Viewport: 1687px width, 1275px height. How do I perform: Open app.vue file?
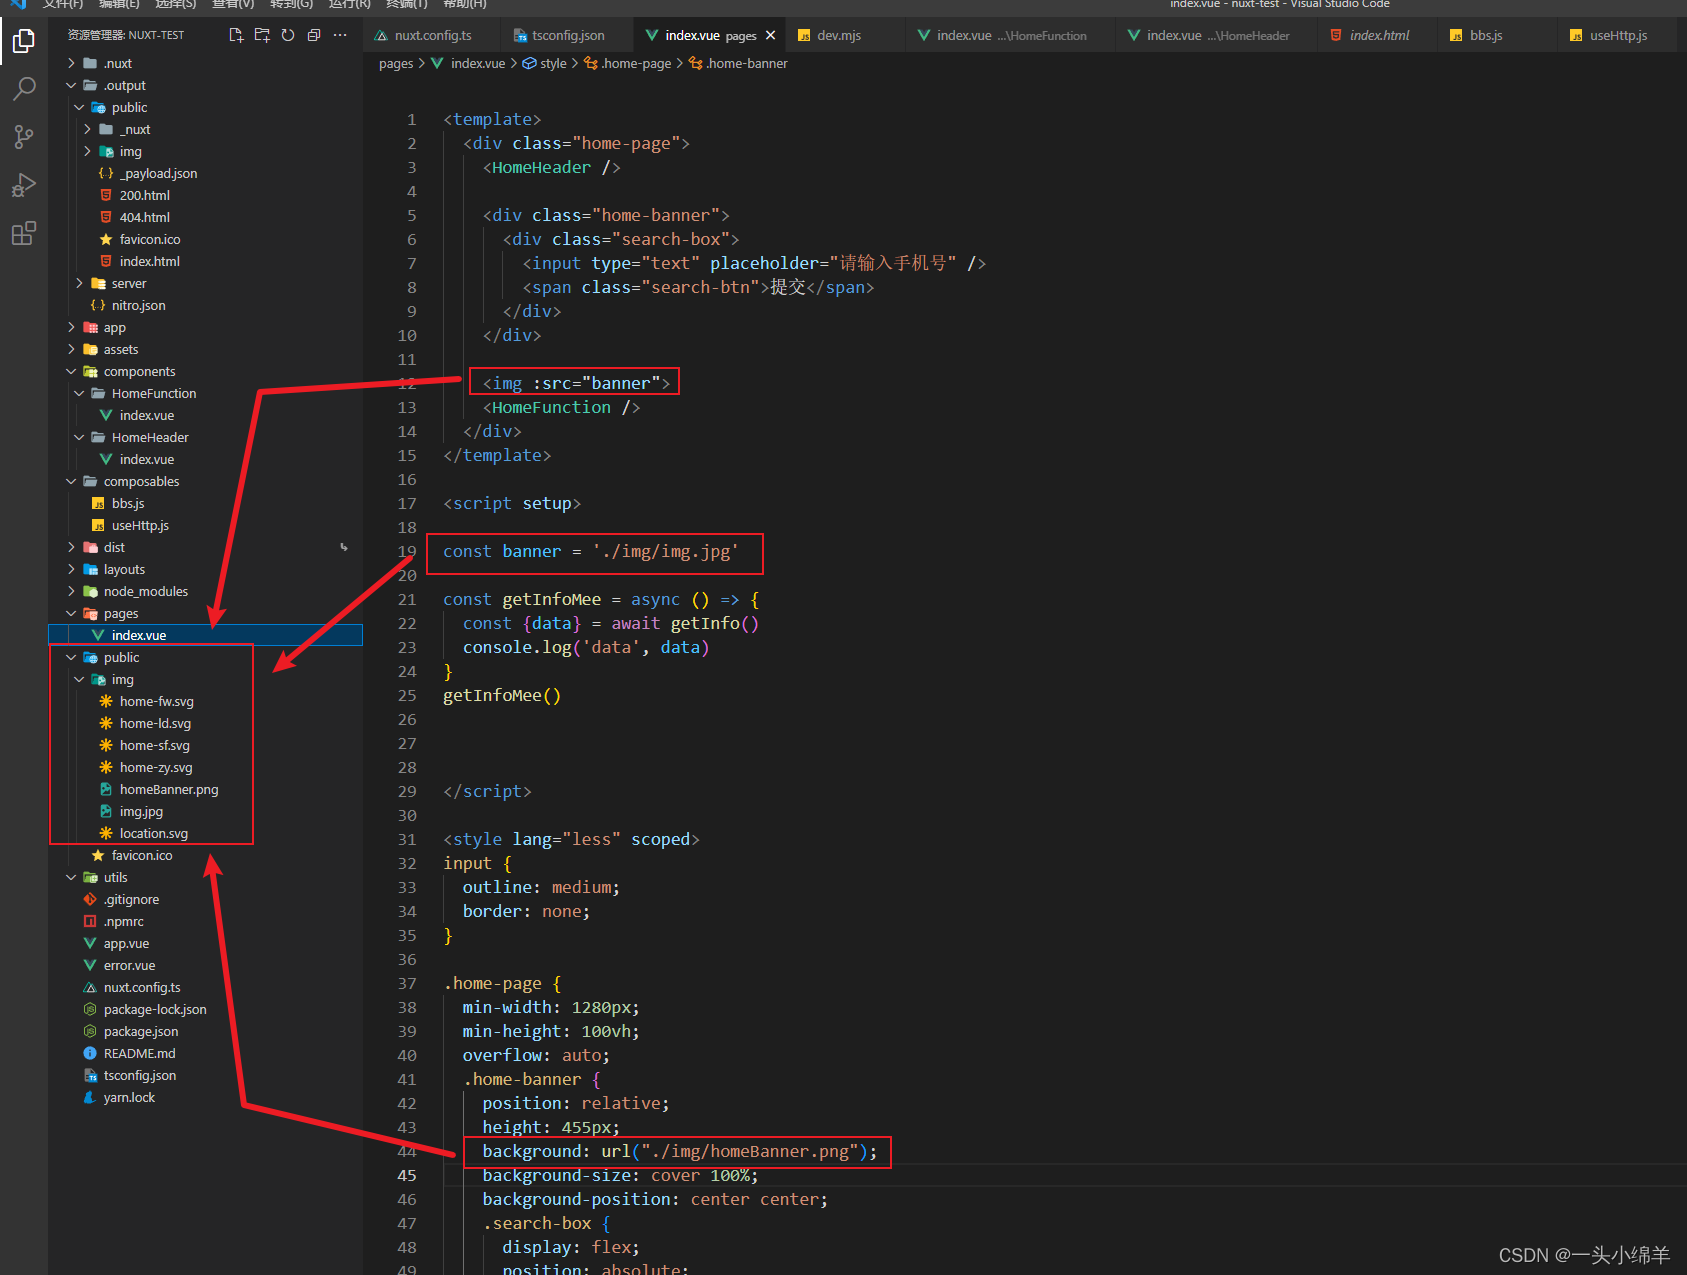coord(126,943)
